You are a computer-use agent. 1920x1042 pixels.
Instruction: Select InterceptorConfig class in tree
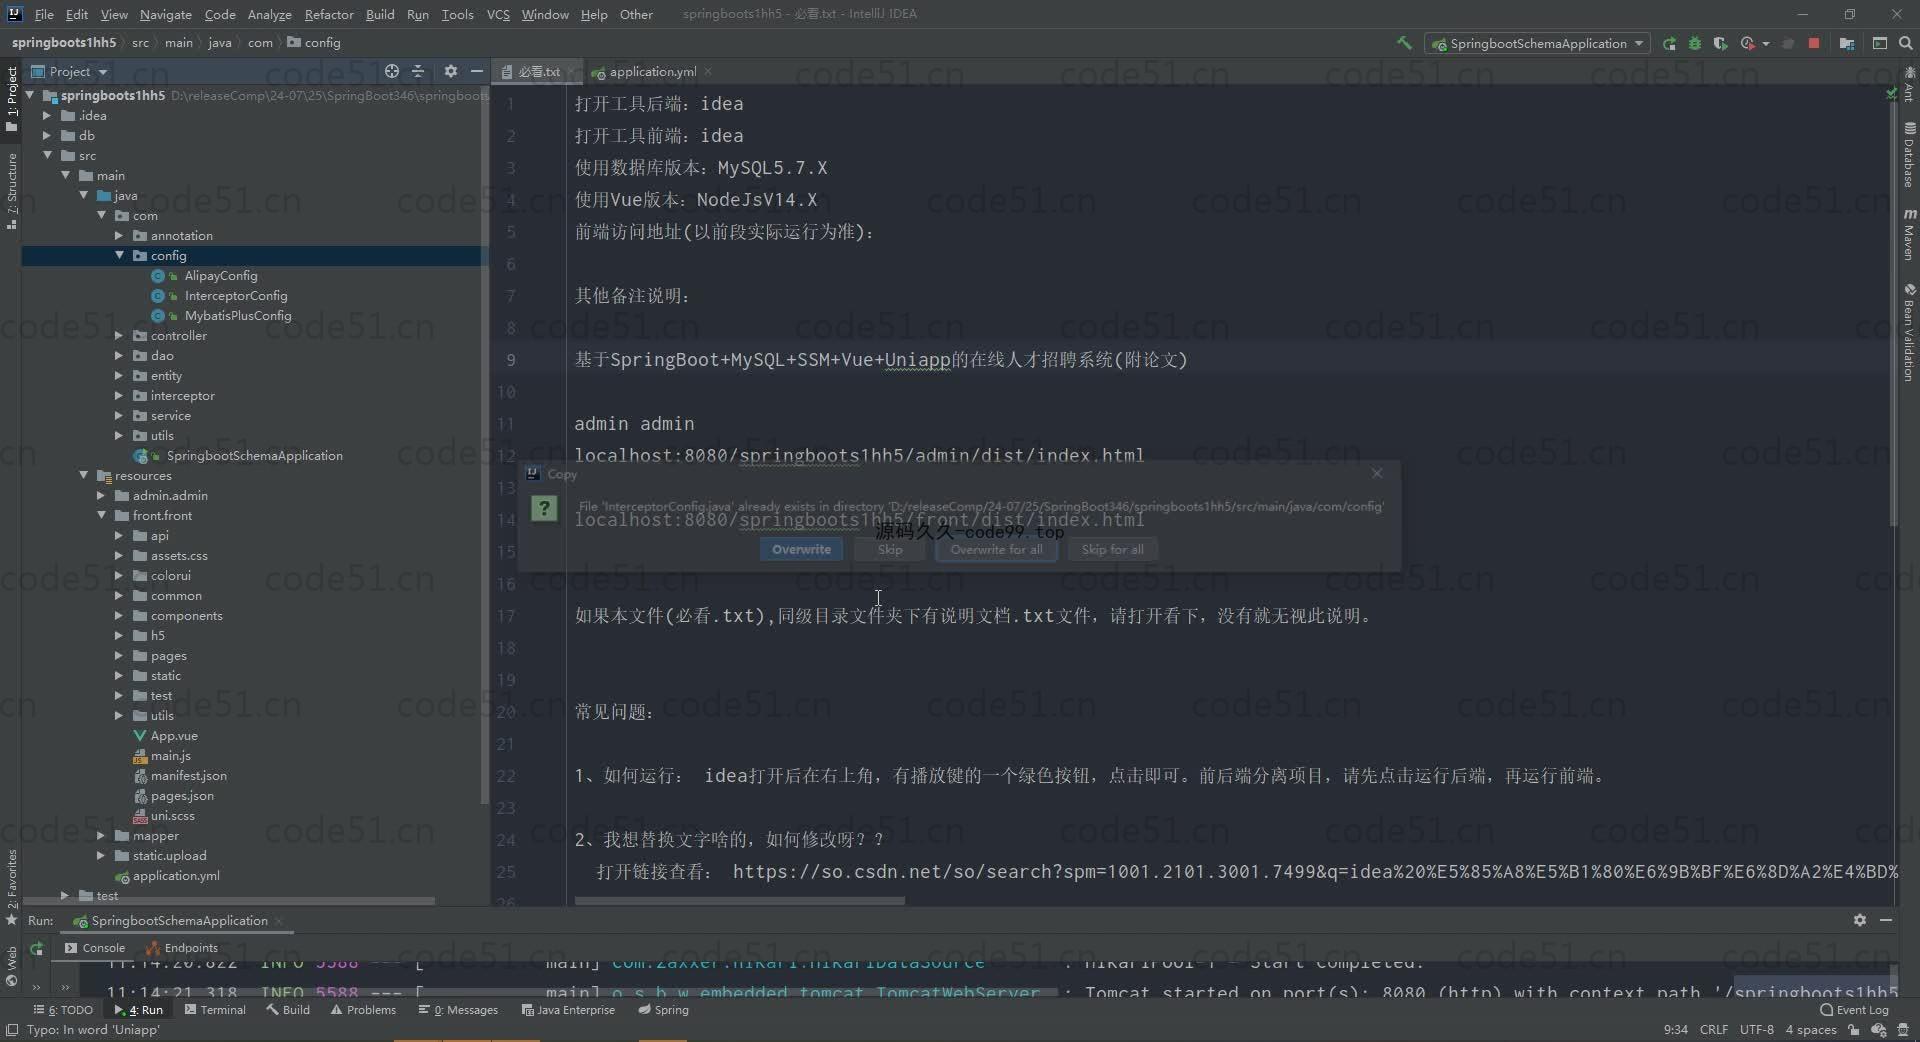pos(235,295)
